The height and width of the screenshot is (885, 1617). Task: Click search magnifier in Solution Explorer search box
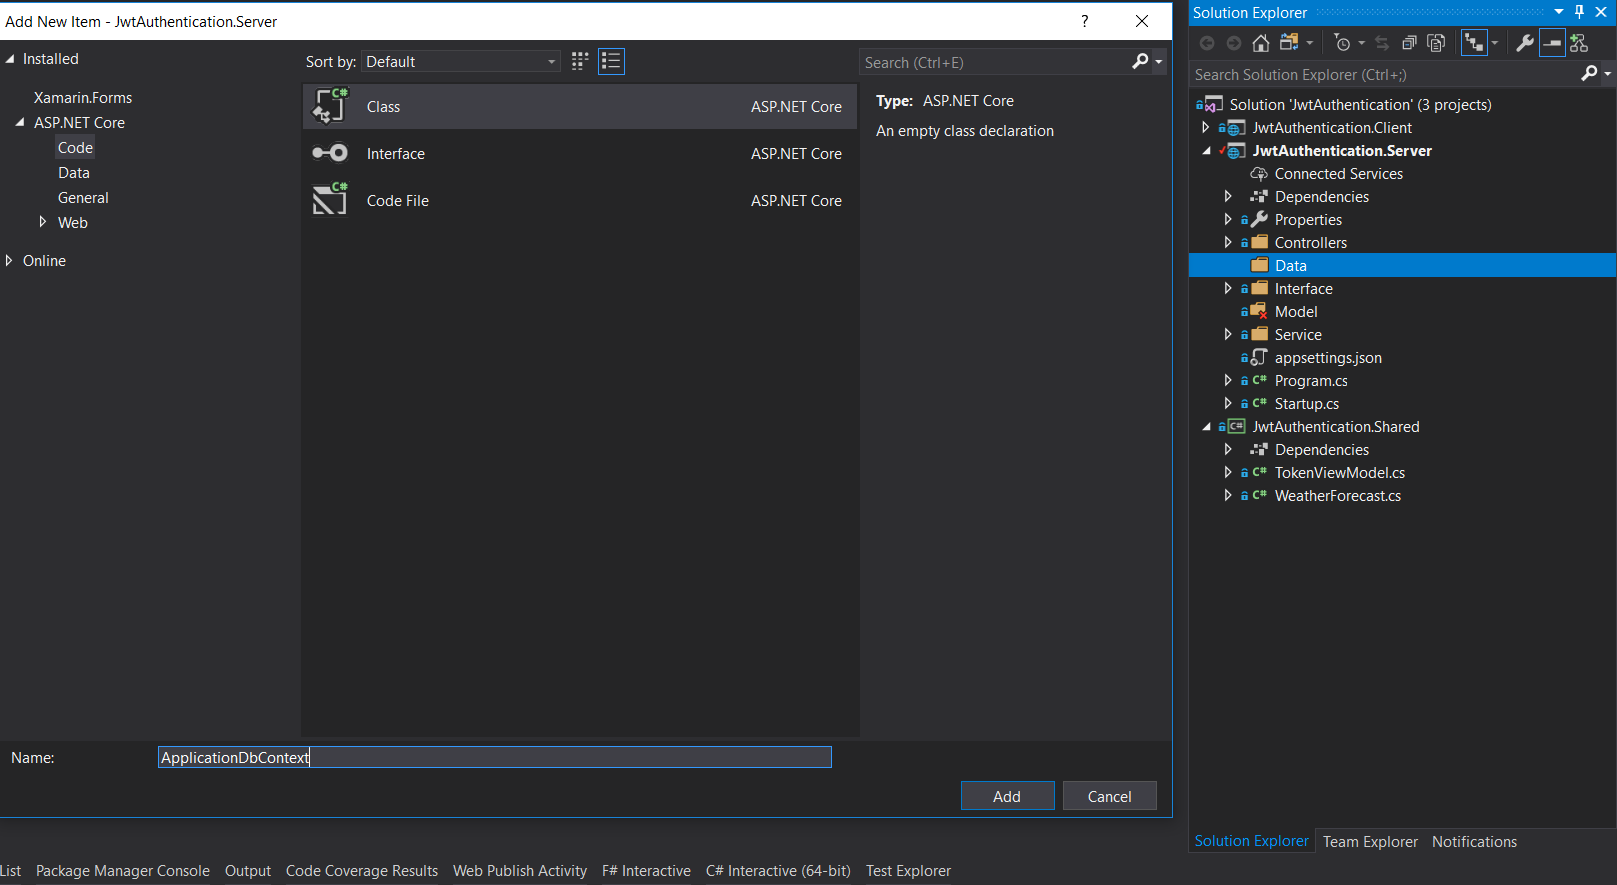coord(1589,73)
